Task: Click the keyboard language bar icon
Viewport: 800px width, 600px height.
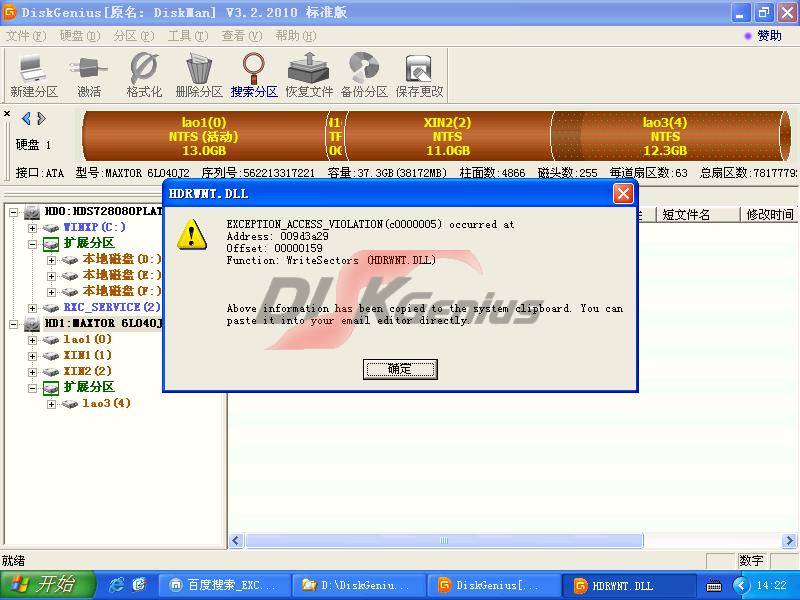Action: [x=714, y=585]
